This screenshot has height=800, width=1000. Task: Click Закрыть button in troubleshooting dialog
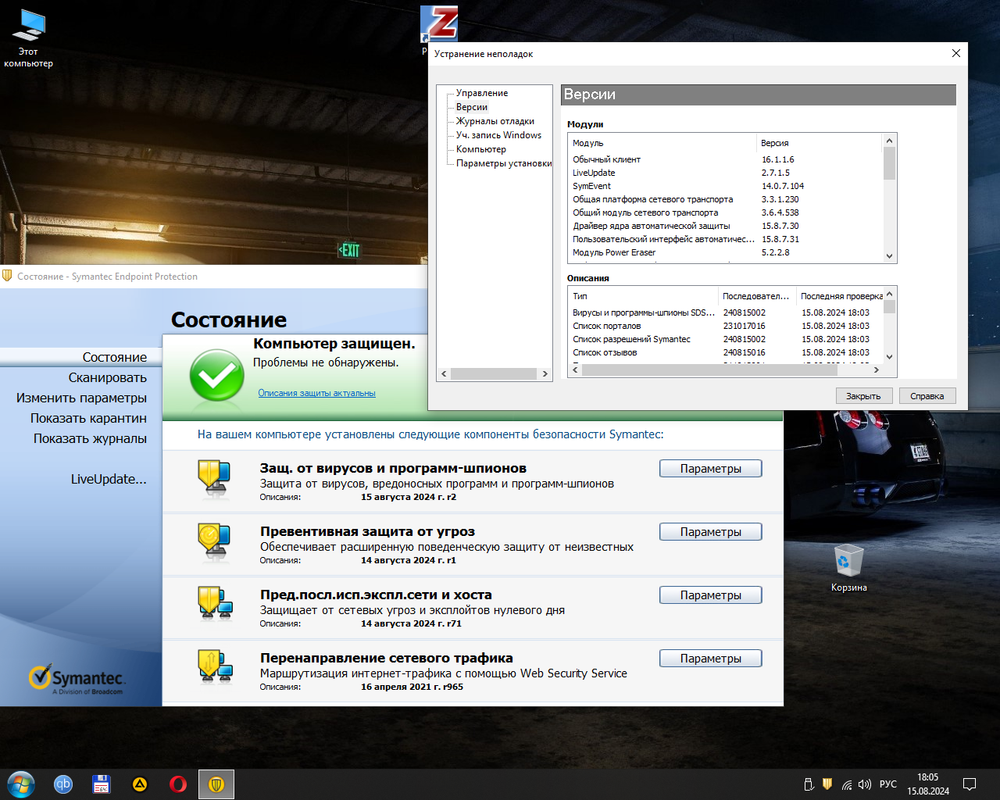pyautogui.click(x=864, y=396)
